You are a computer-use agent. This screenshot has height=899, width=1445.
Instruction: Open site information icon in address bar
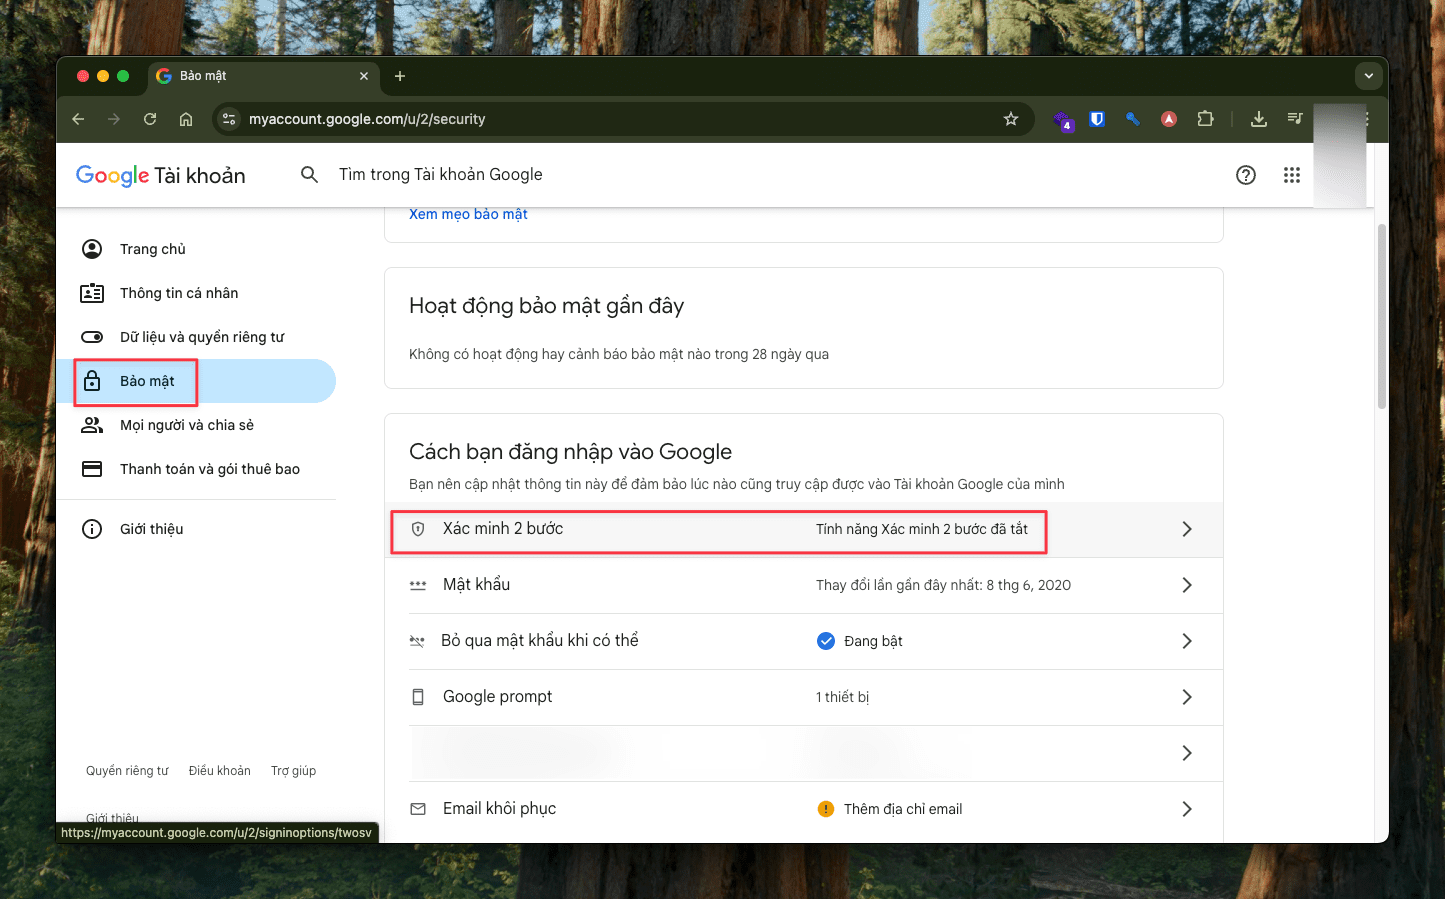229,119
